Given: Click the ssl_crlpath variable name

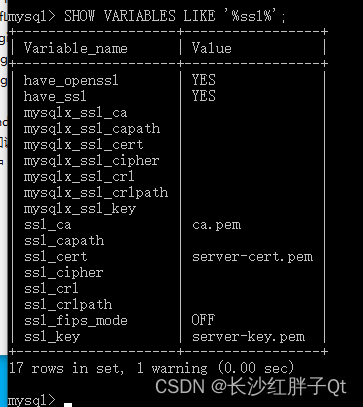Looking at the screenshot, I should [68, 305].
